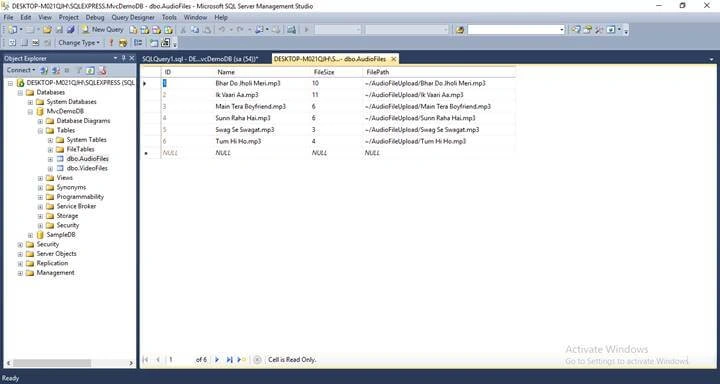The image size is (720, 384).
Task: Close the Object Explorer panel
Action: click(x=131, y=58)
